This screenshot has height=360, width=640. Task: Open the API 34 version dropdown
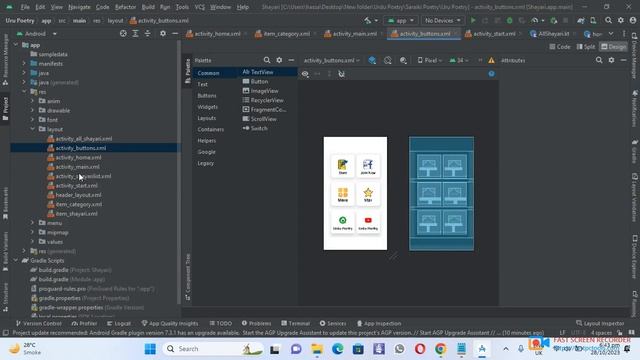[459, 60]
